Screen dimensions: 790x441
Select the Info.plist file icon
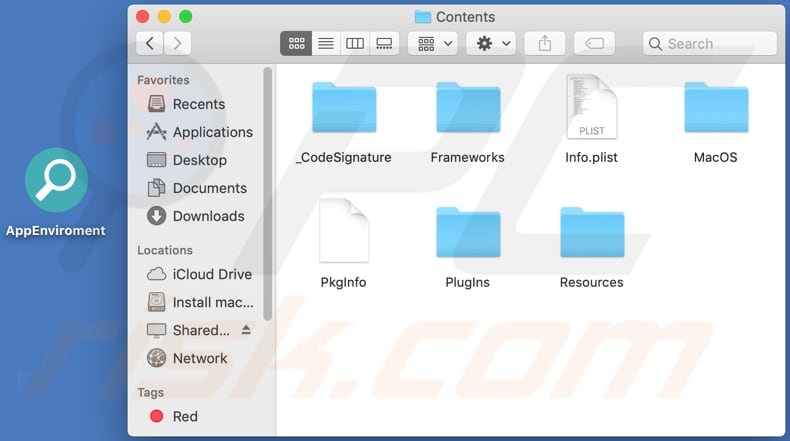[x=591, y=106]
